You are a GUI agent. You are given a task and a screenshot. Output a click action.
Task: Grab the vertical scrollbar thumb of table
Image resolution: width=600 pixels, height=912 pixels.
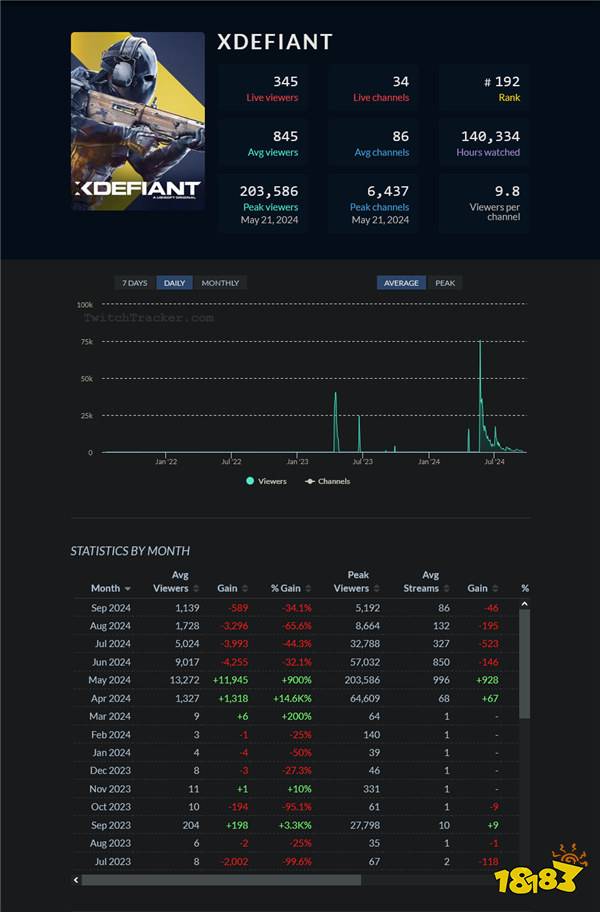click(x=524, y=664)
